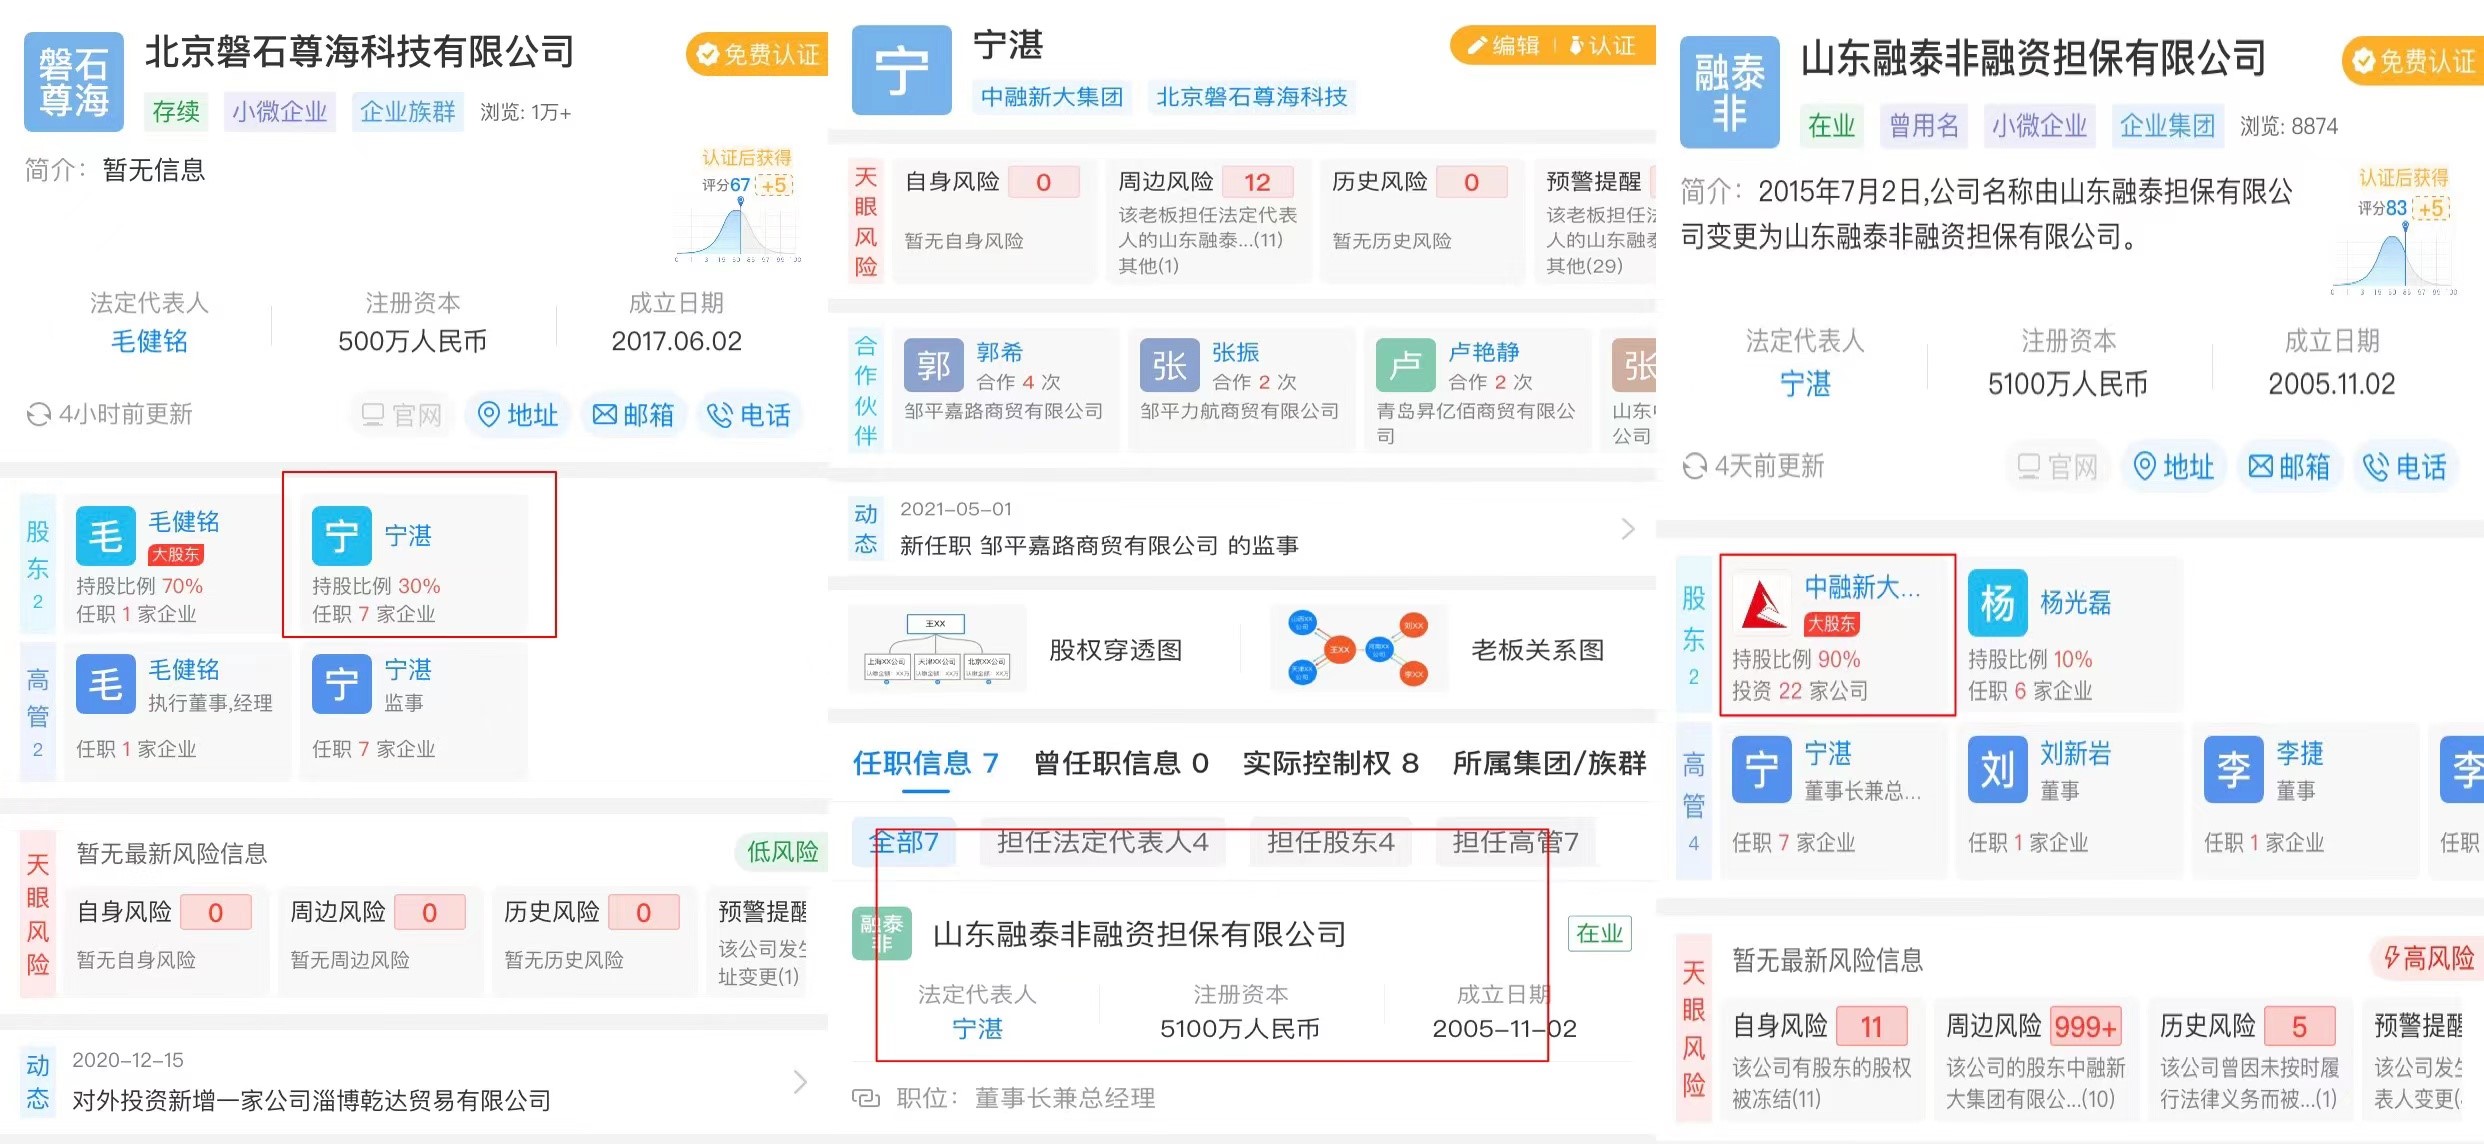2484x1144 pixels.
Task: Select the 担任股东4 filter tab
Action: point(1330,842)
